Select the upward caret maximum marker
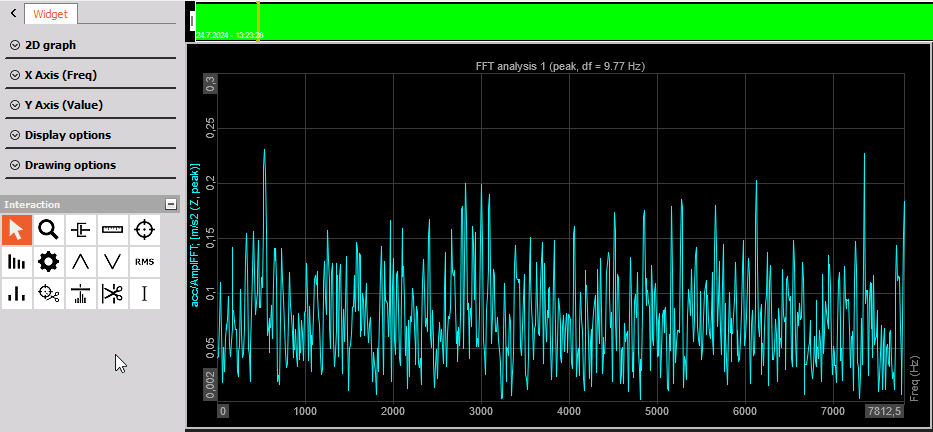This screenshot has height=432, width=933. pyautogui.click(x=80, y=262)
